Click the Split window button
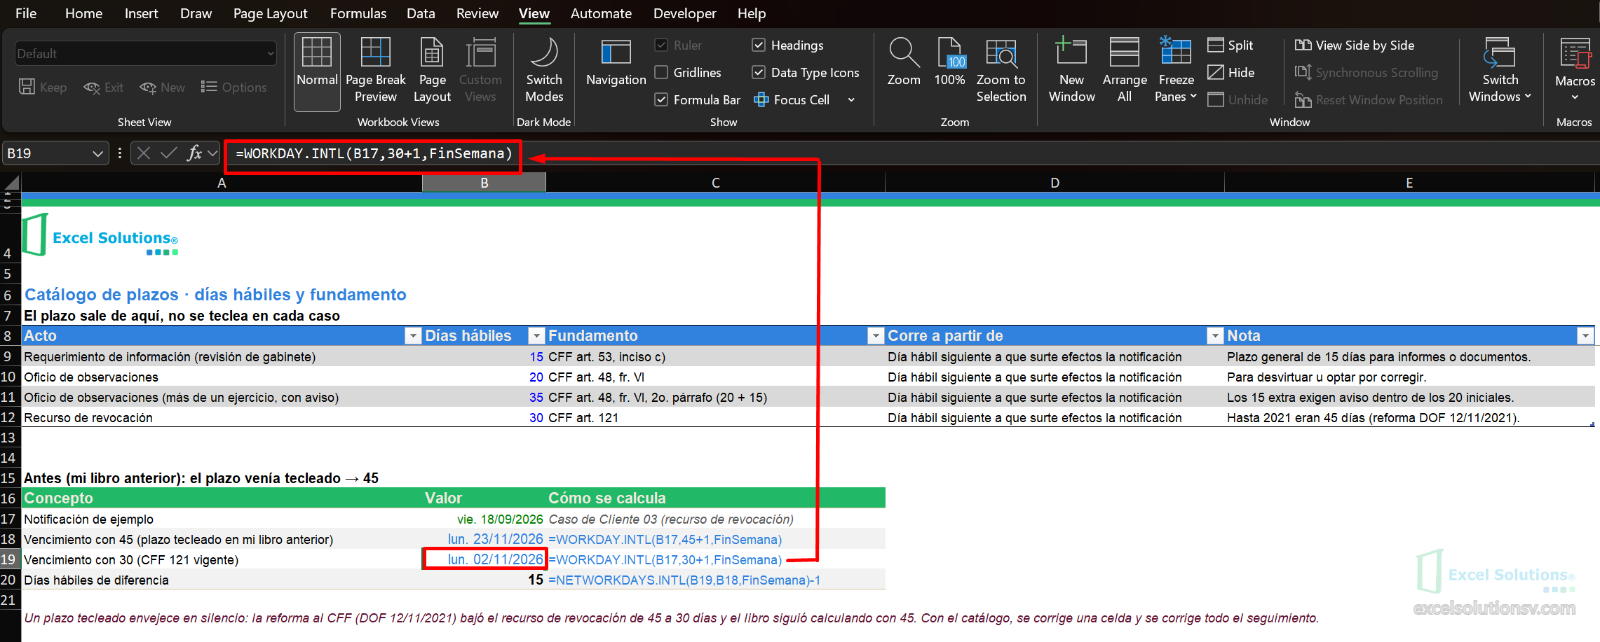 click(x=1230, y=45)
